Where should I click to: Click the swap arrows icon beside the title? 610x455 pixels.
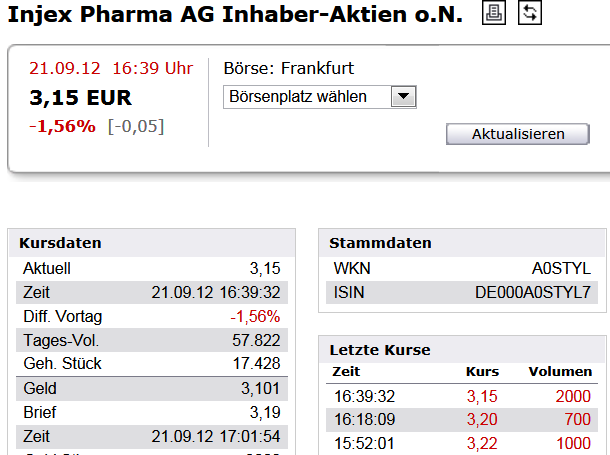point(530,14)
